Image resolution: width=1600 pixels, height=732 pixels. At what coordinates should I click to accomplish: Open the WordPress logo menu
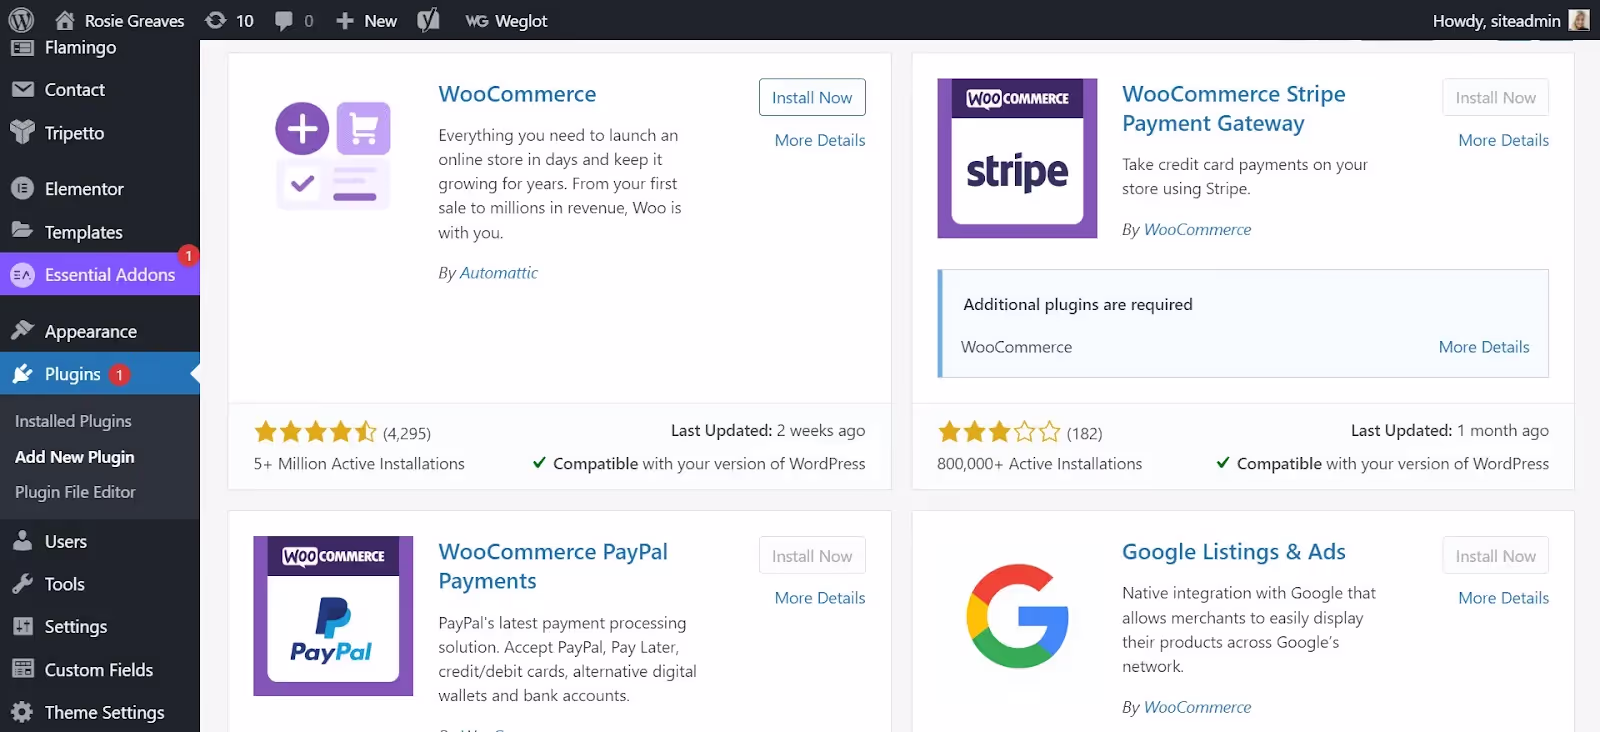(21, 20)
